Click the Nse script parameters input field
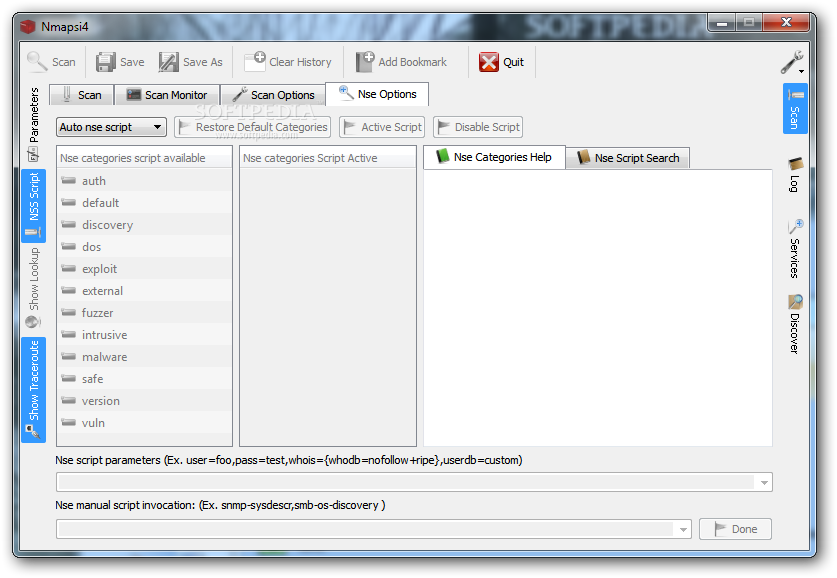Screen dimensions: 837x578 (407, 482)
